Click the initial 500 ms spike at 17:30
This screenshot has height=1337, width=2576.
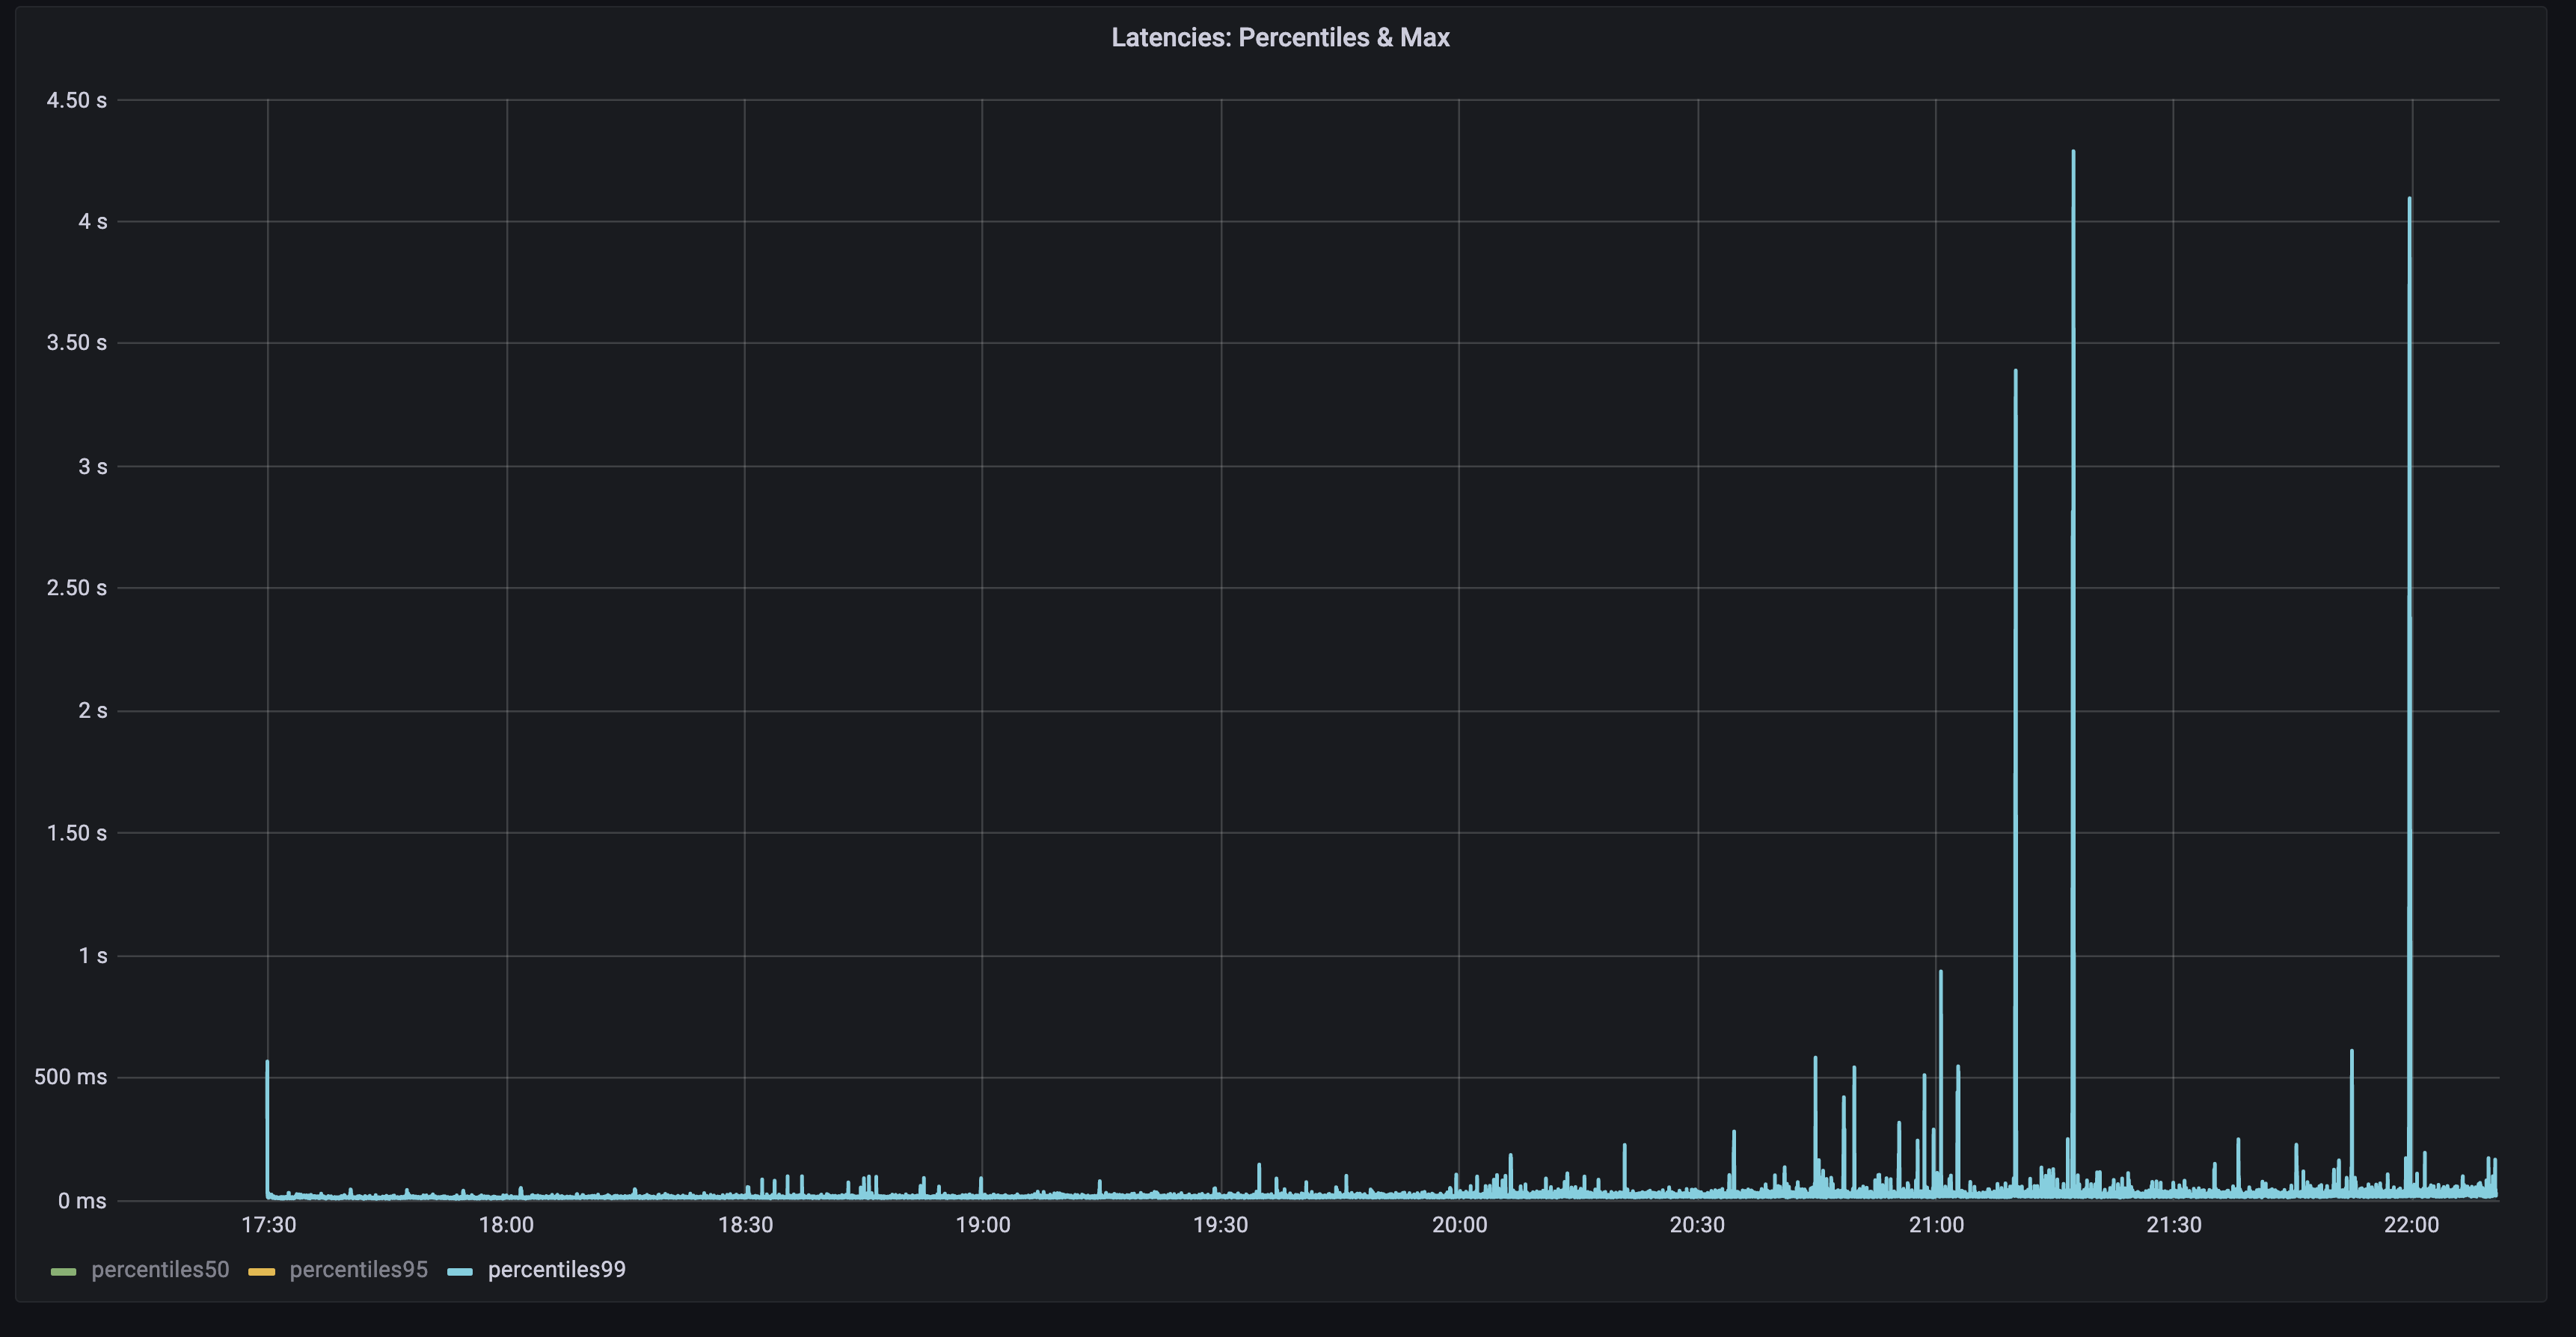point(267,1128)
